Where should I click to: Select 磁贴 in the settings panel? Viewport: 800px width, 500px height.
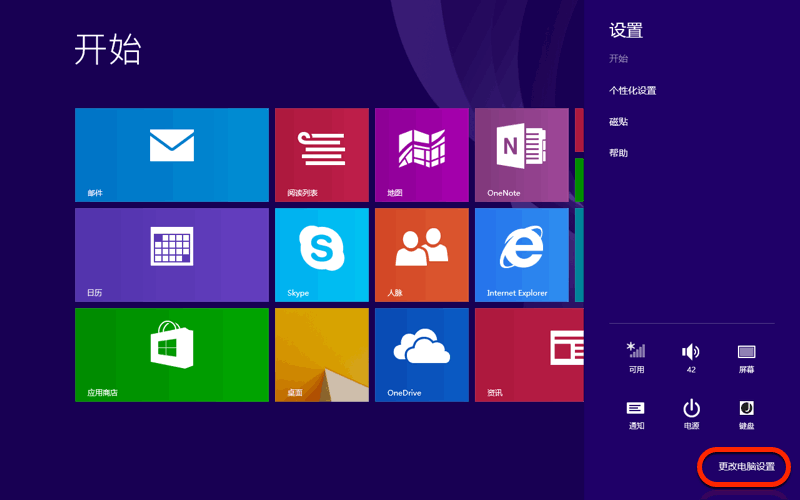(619, 122)
